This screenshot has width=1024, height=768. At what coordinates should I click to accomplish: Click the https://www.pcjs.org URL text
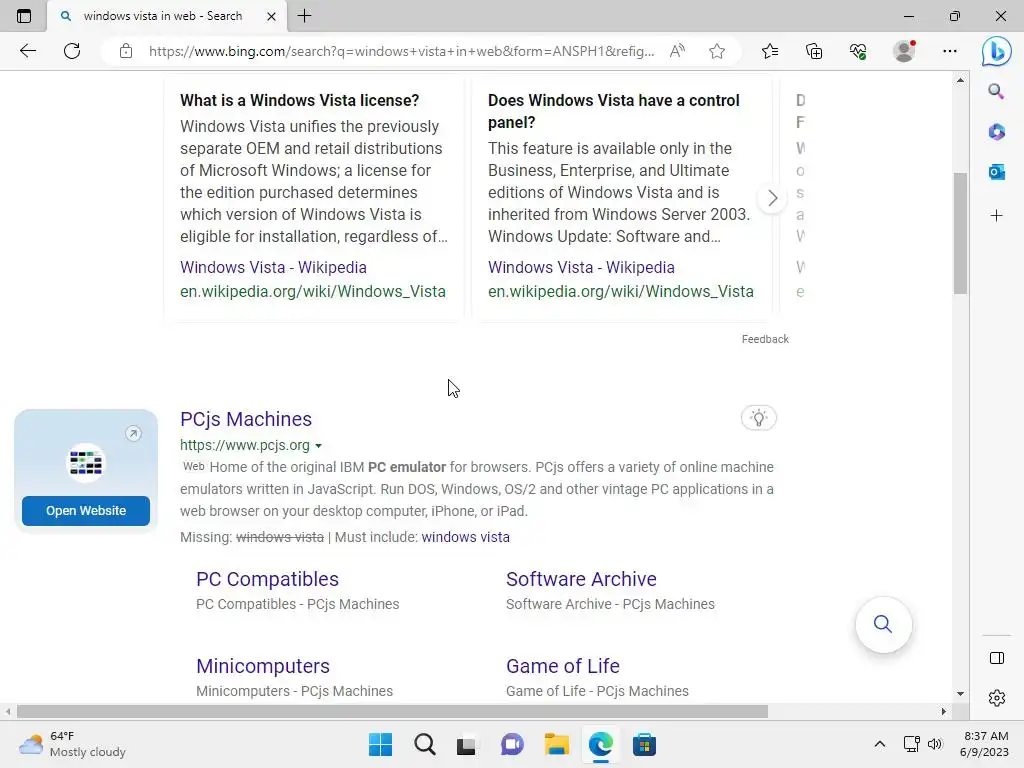click(245, 445)
